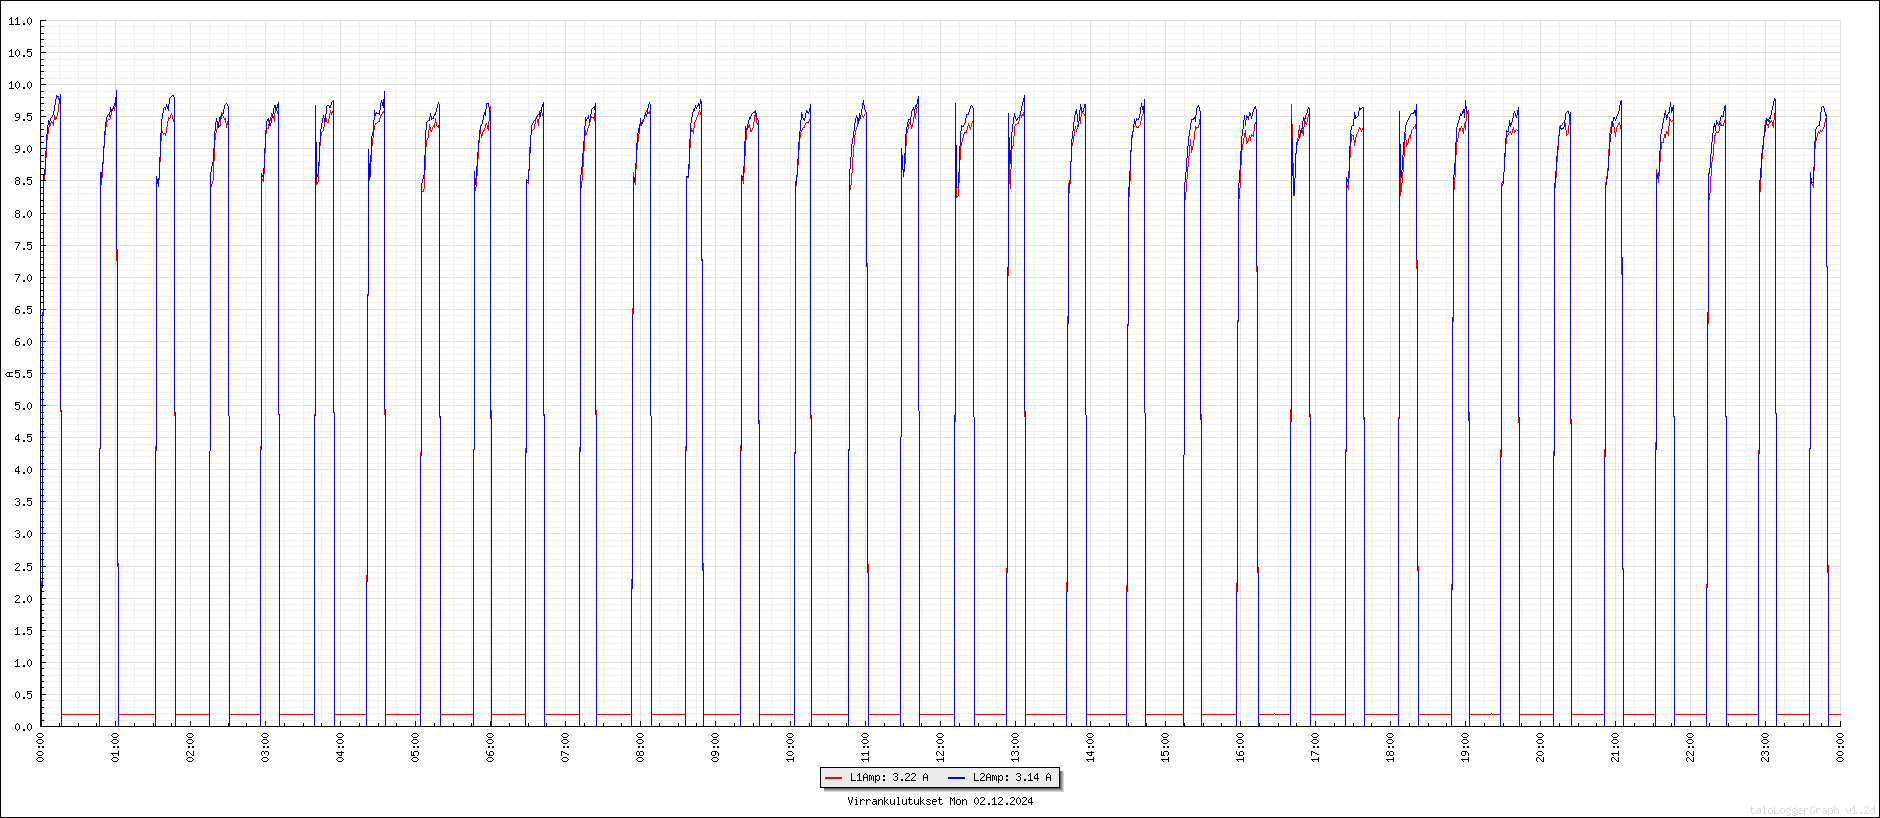Select the legend text 'L1Amp: 3.22 A'
This screenshot has height=818, width=1880.
pos(889,778)
